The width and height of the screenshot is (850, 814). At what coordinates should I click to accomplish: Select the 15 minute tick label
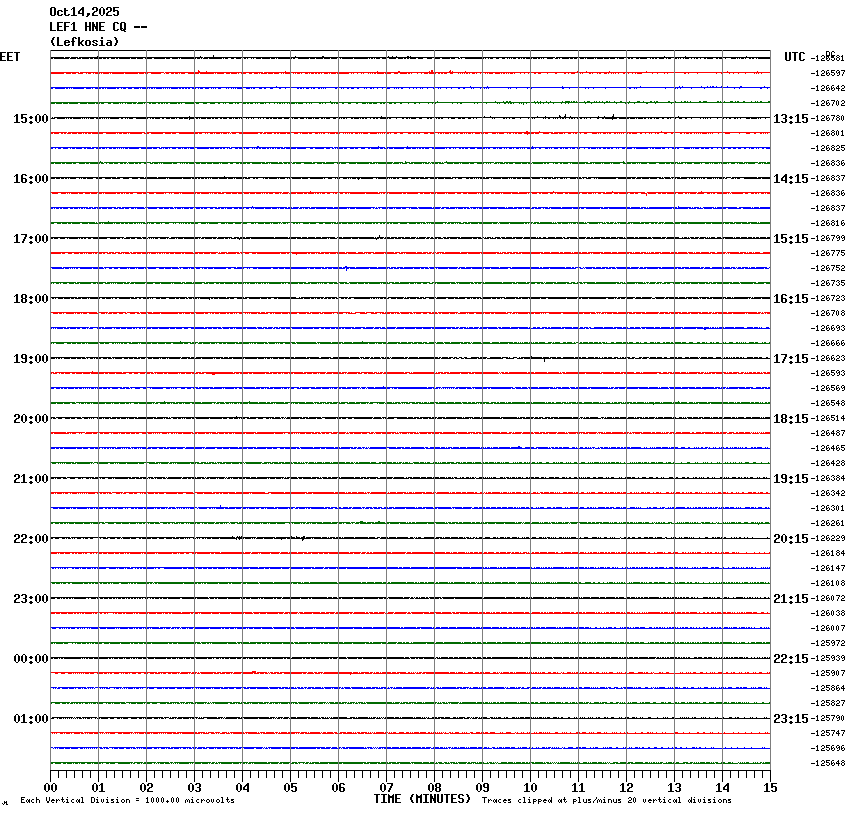pos(770,787)
